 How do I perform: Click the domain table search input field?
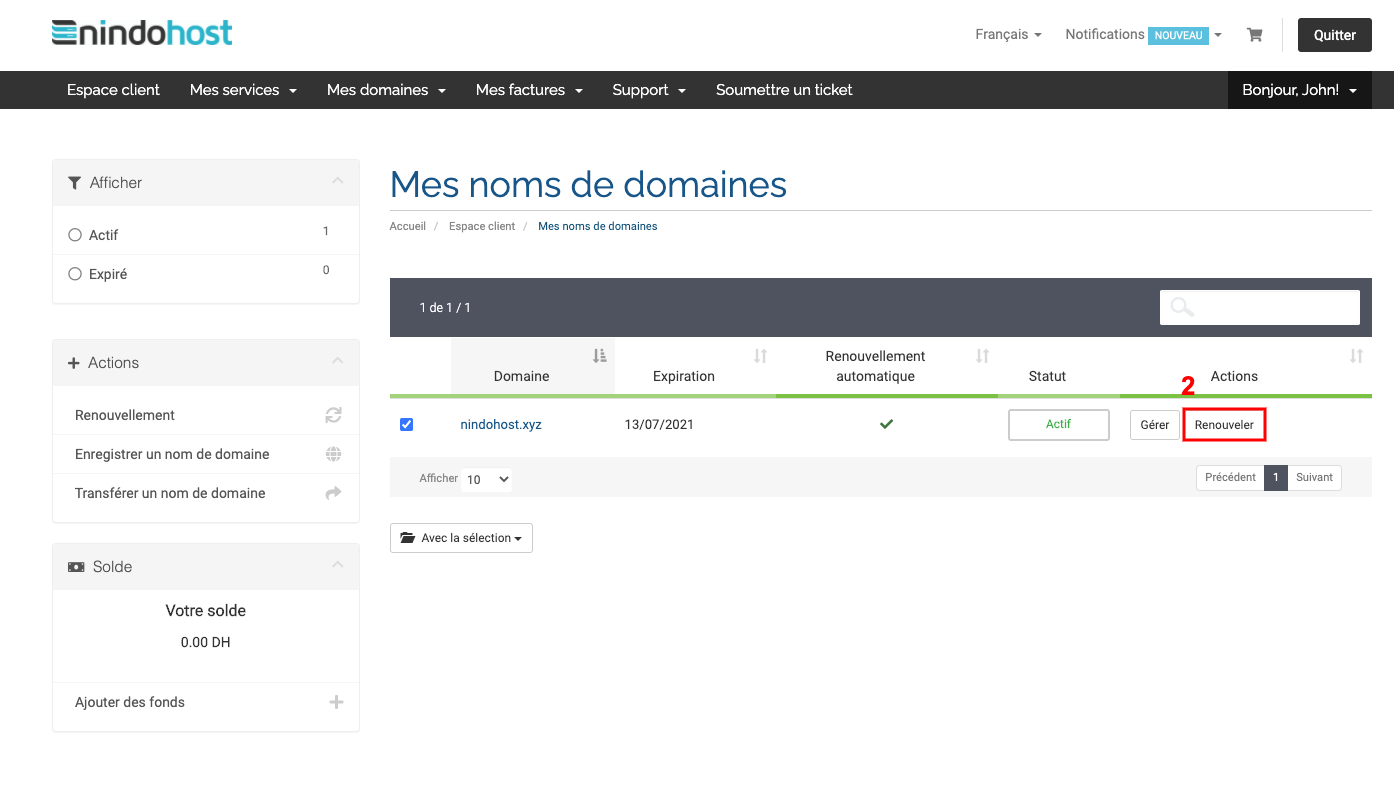coord(1260,307)
